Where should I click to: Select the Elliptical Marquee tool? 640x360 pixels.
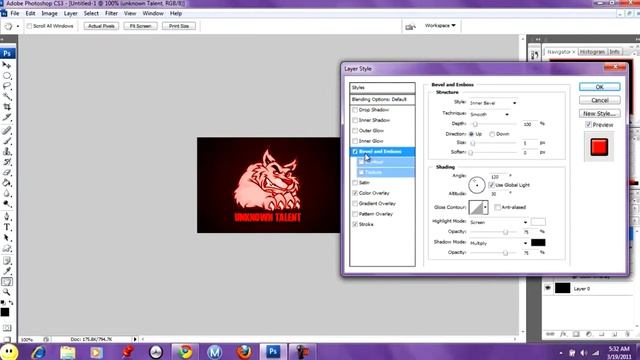[7, 76]
